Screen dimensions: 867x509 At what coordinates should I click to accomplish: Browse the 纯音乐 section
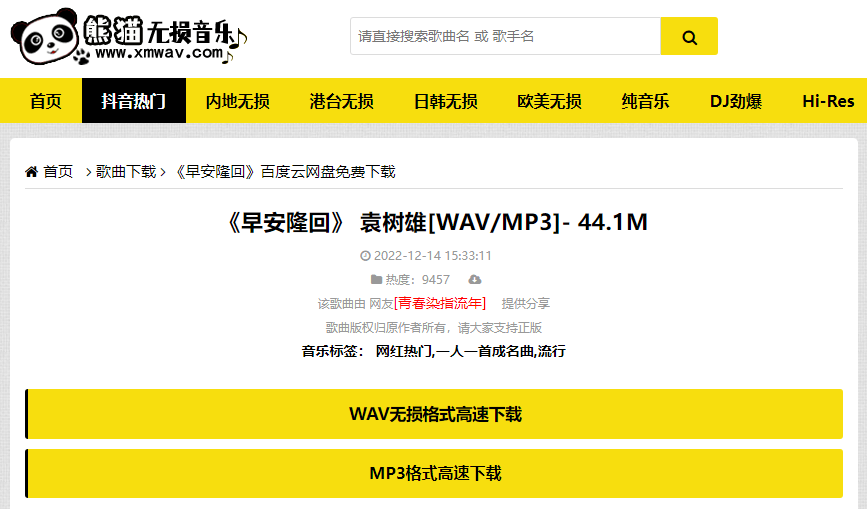click(x=645, y=101)
